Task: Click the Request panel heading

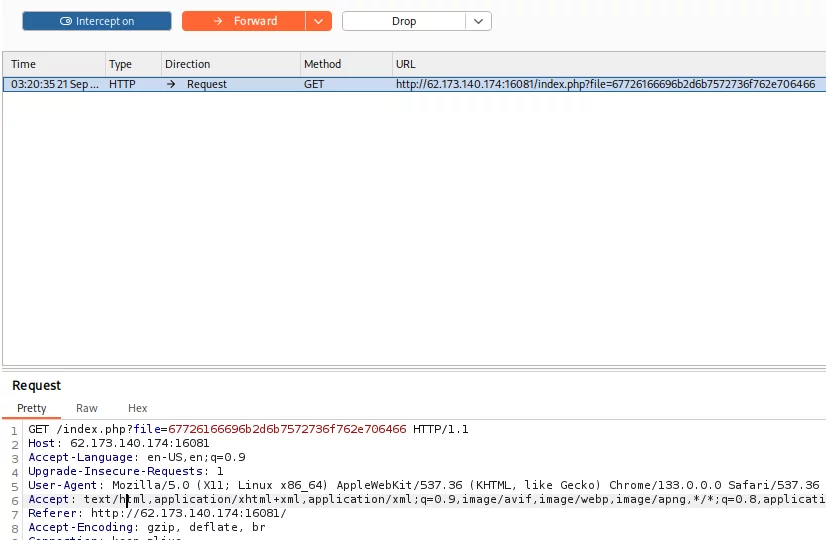Action: pyautogui.click(x=36, y=386)
